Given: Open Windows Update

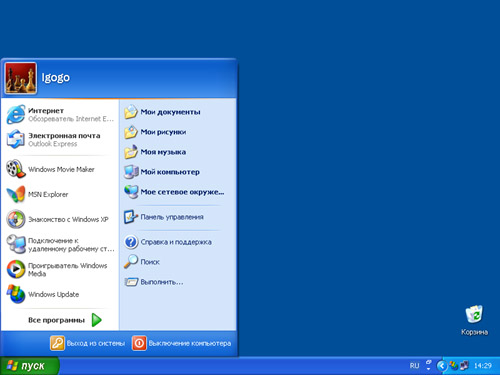Looking at the screenshot, I should point(60,294).
